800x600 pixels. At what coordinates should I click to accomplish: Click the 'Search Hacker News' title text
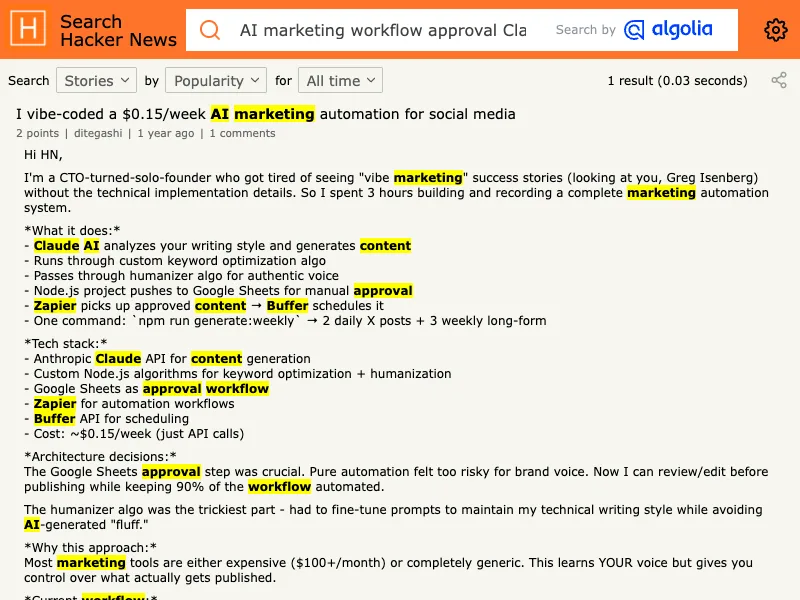point(118,31)
